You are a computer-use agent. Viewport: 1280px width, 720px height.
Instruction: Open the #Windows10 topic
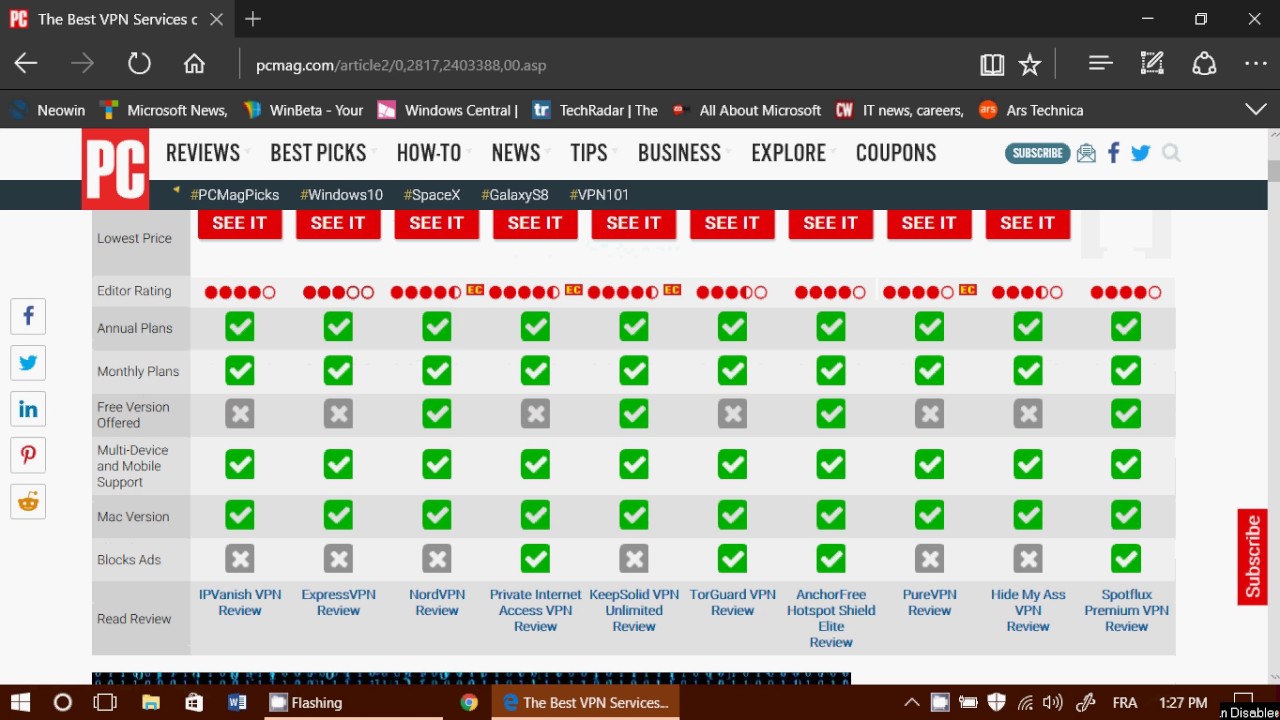click(x=341, y=195)
